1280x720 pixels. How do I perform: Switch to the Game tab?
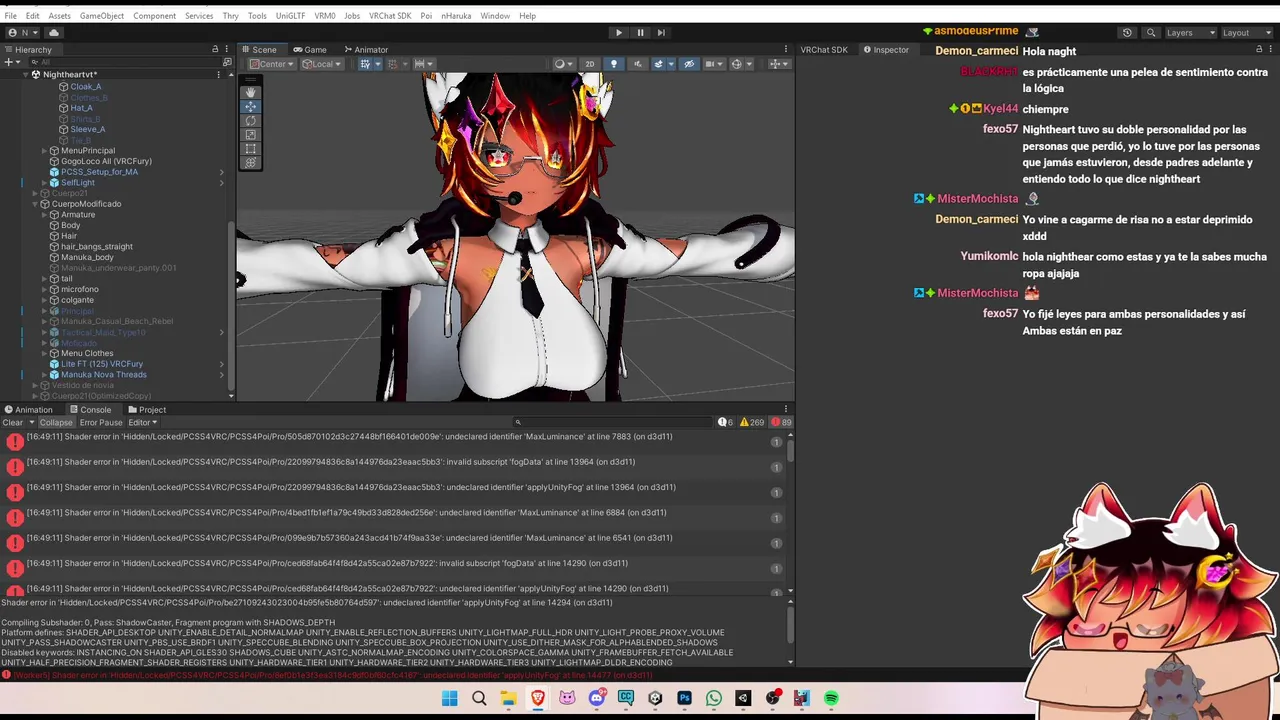coord(309,49)
